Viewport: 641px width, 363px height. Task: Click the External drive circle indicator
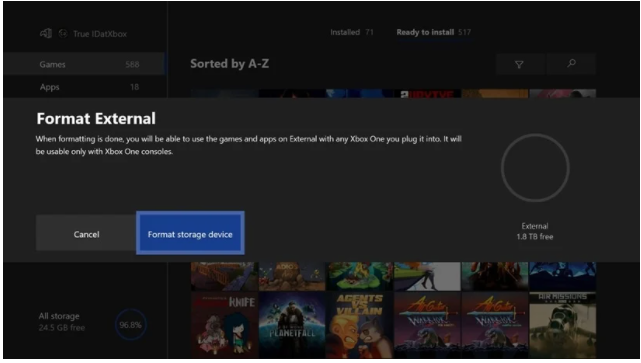(x=535, y=168)
